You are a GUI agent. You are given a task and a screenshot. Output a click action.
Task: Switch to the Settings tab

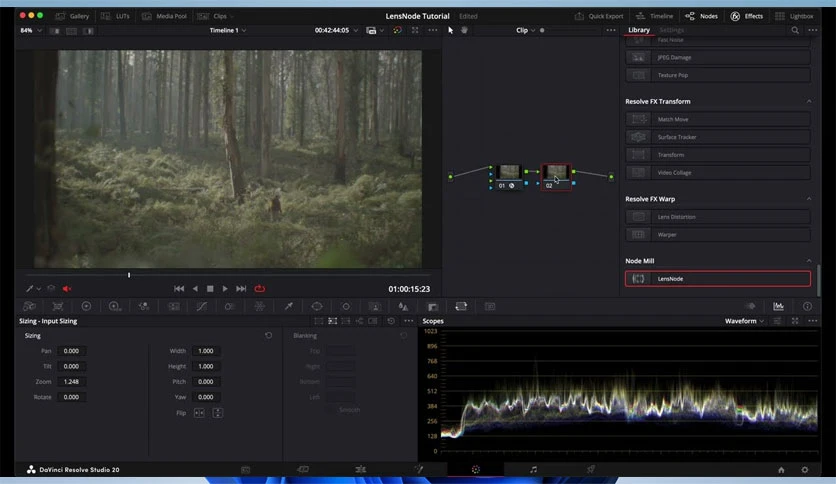(671, 30)
